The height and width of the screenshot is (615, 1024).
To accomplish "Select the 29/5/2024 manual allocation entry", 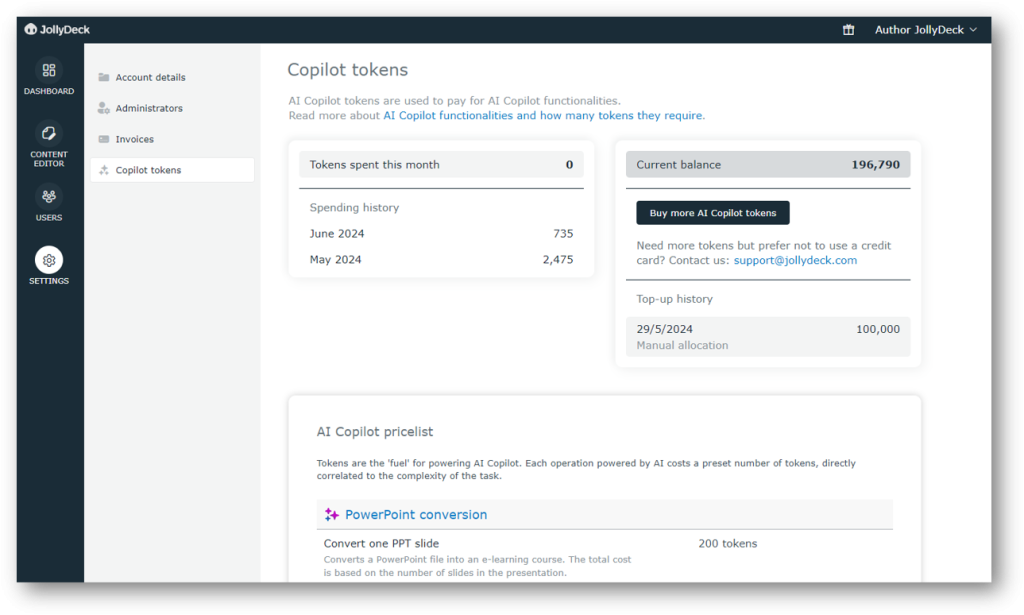I will (767, 337).
